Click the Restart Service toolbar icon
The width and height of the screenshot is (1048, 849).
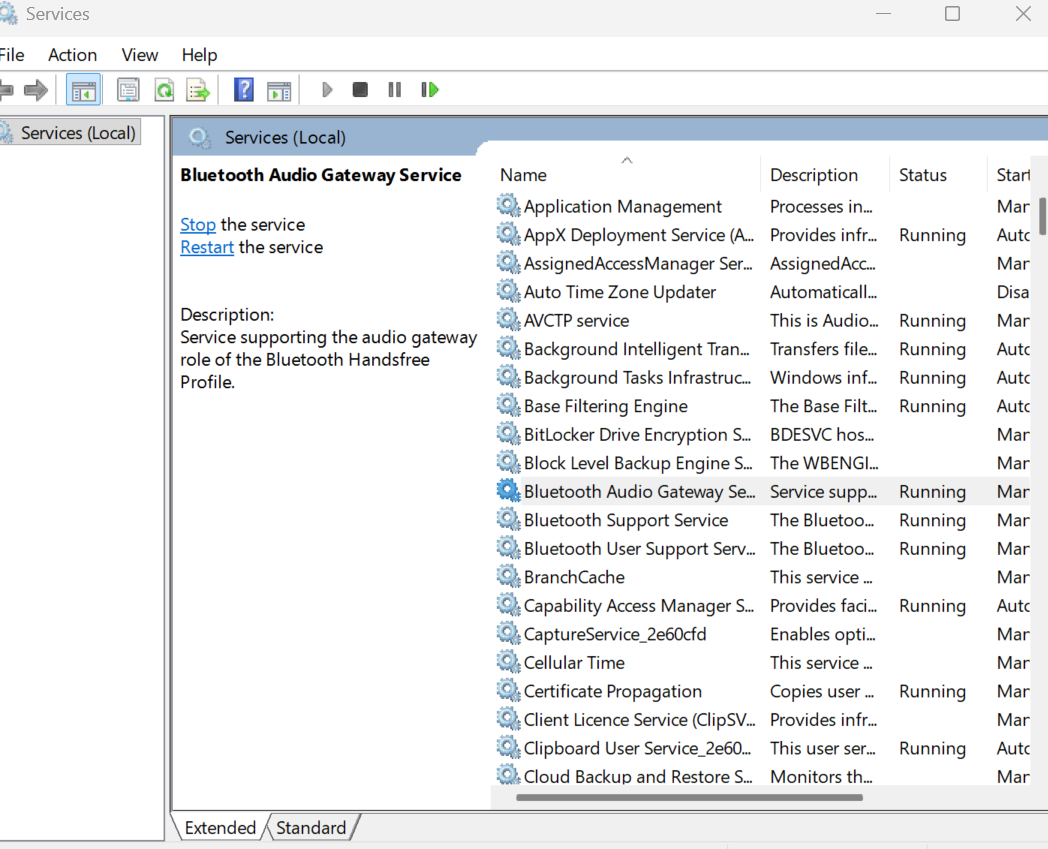[430, 90]
